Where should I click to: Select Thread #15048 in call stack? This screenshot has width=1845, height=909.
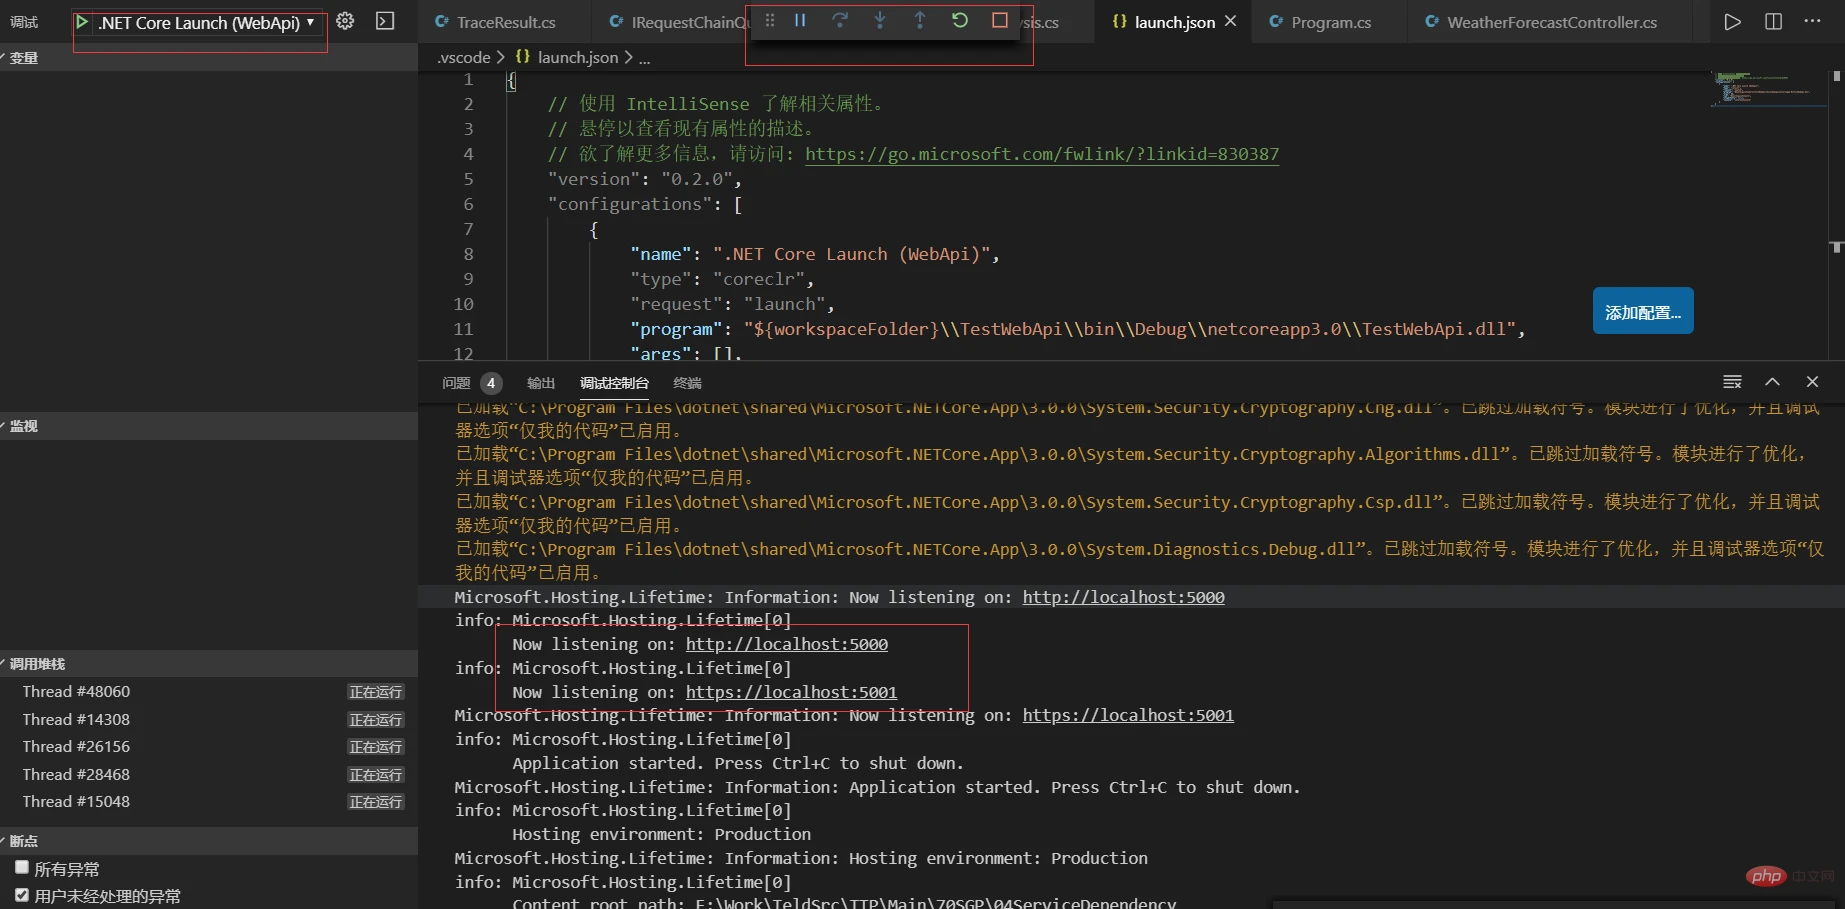(x=209, y=801)
